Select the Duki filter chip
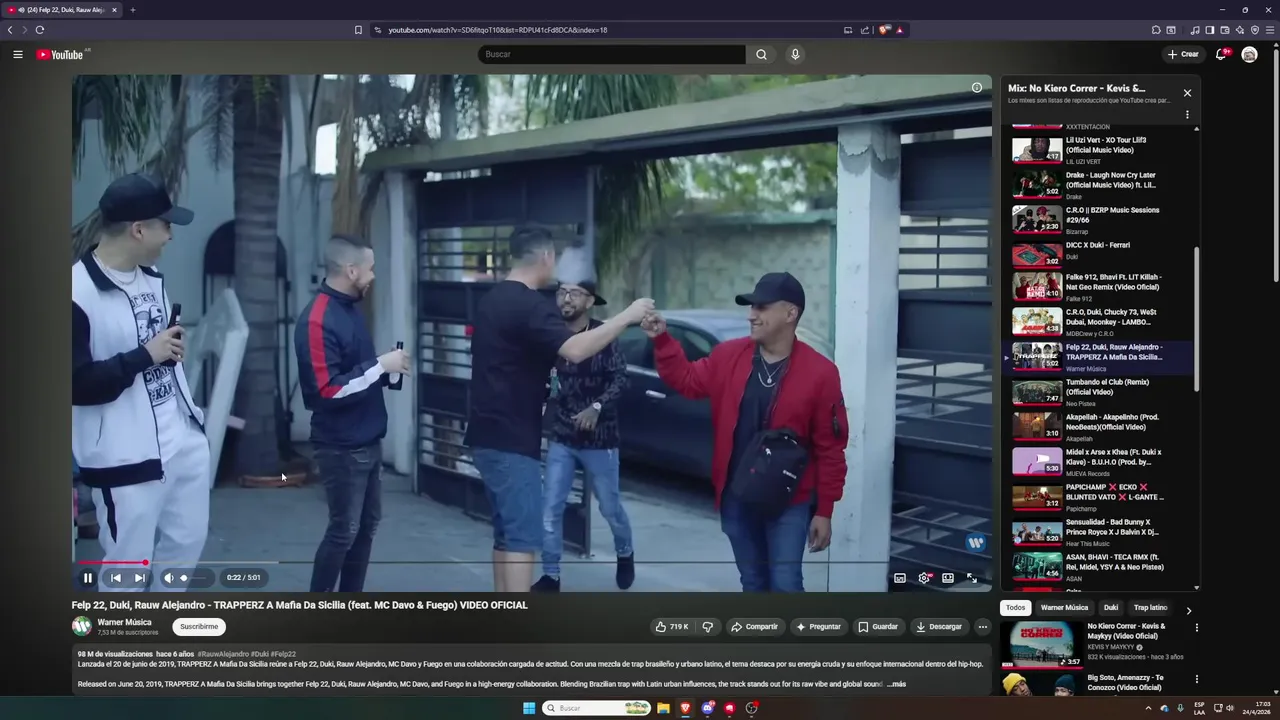1280x720 pixels. click(x=1111, y=608)
